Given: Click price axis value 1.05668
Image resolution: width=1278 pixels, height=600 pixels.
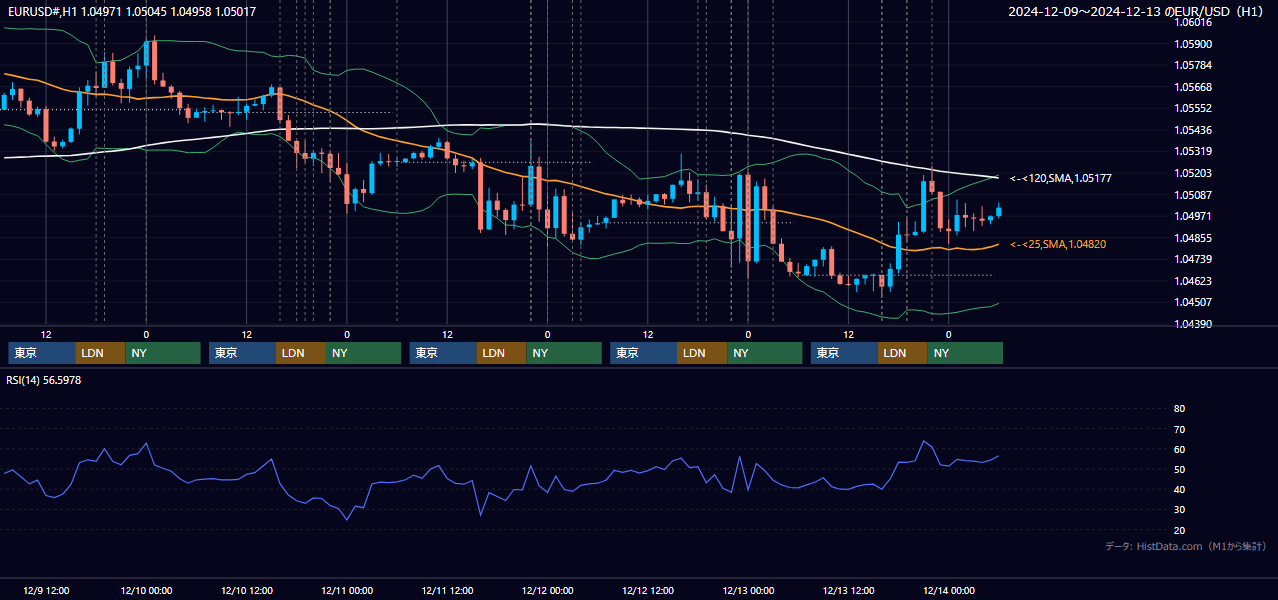Looking at the screenshot, I should 1192,87.
